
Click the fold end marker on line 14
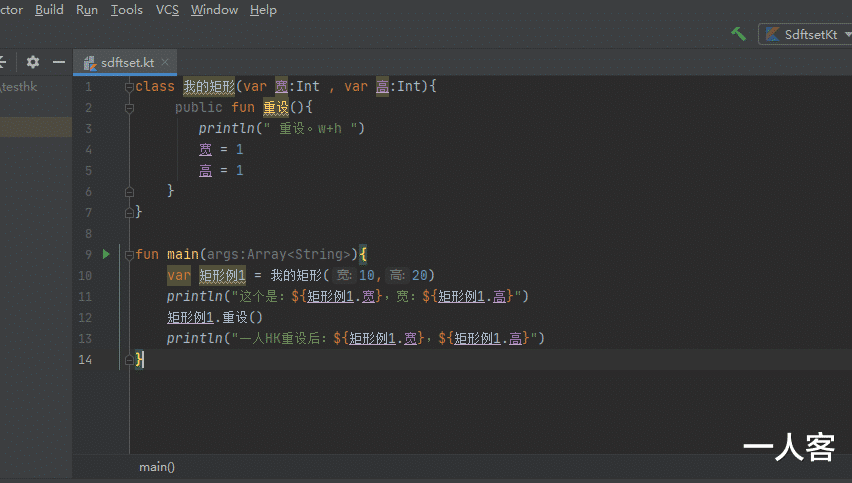[x=129, y=359]
